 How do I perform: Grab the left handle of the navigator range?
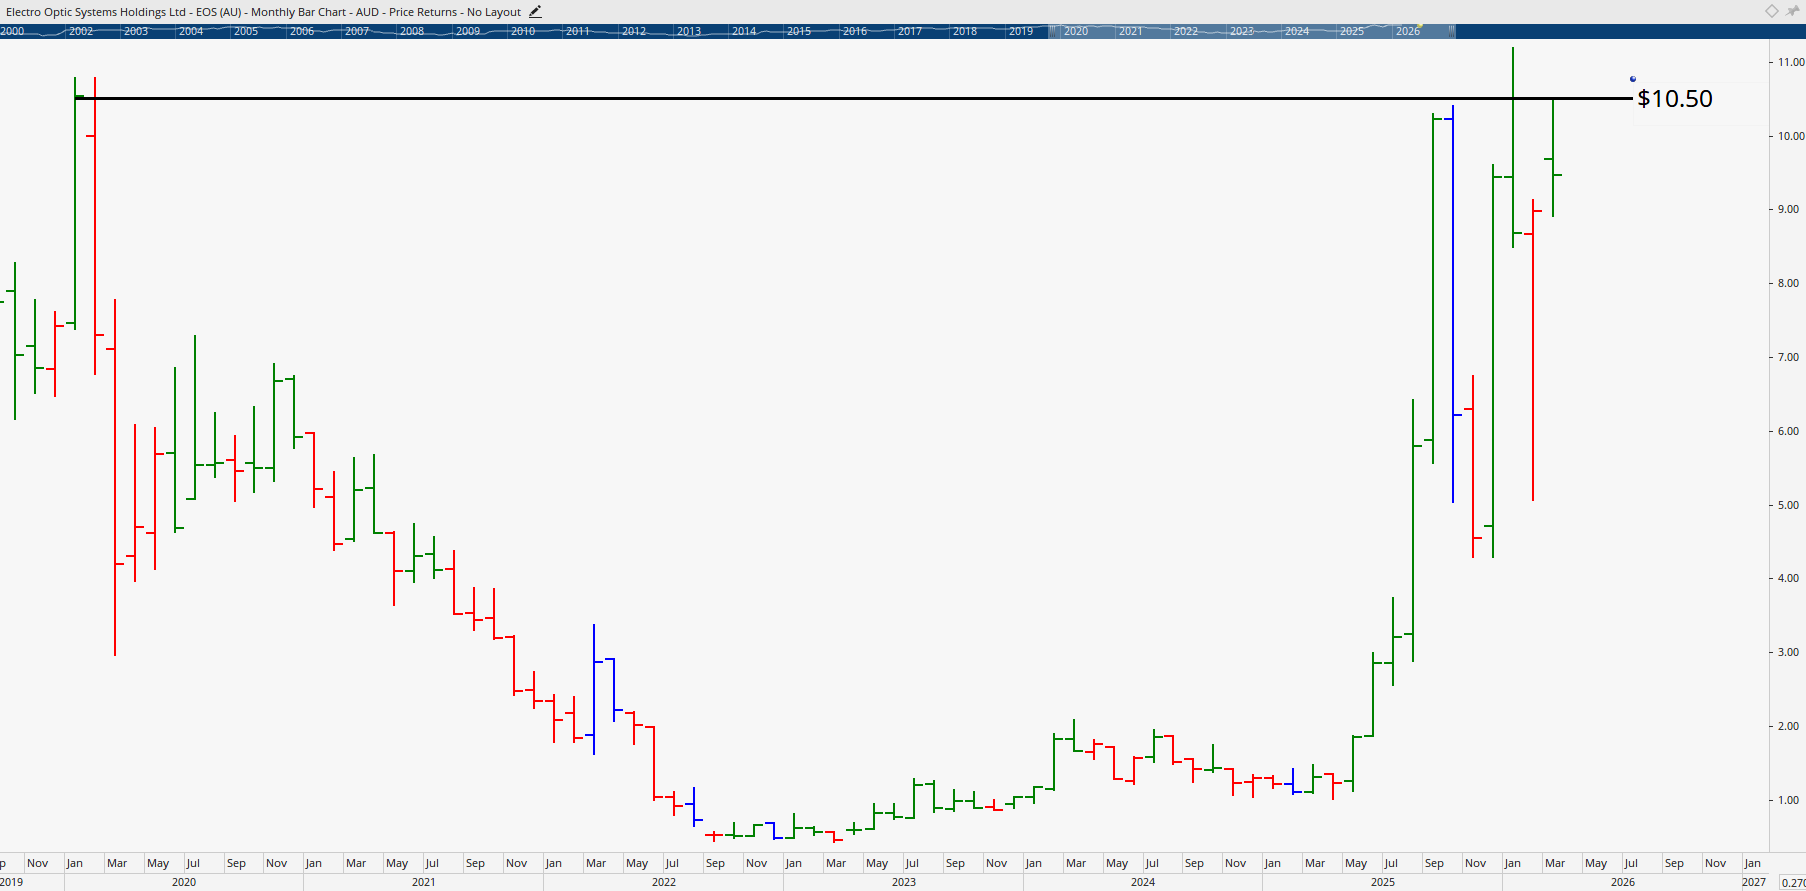1052,31
